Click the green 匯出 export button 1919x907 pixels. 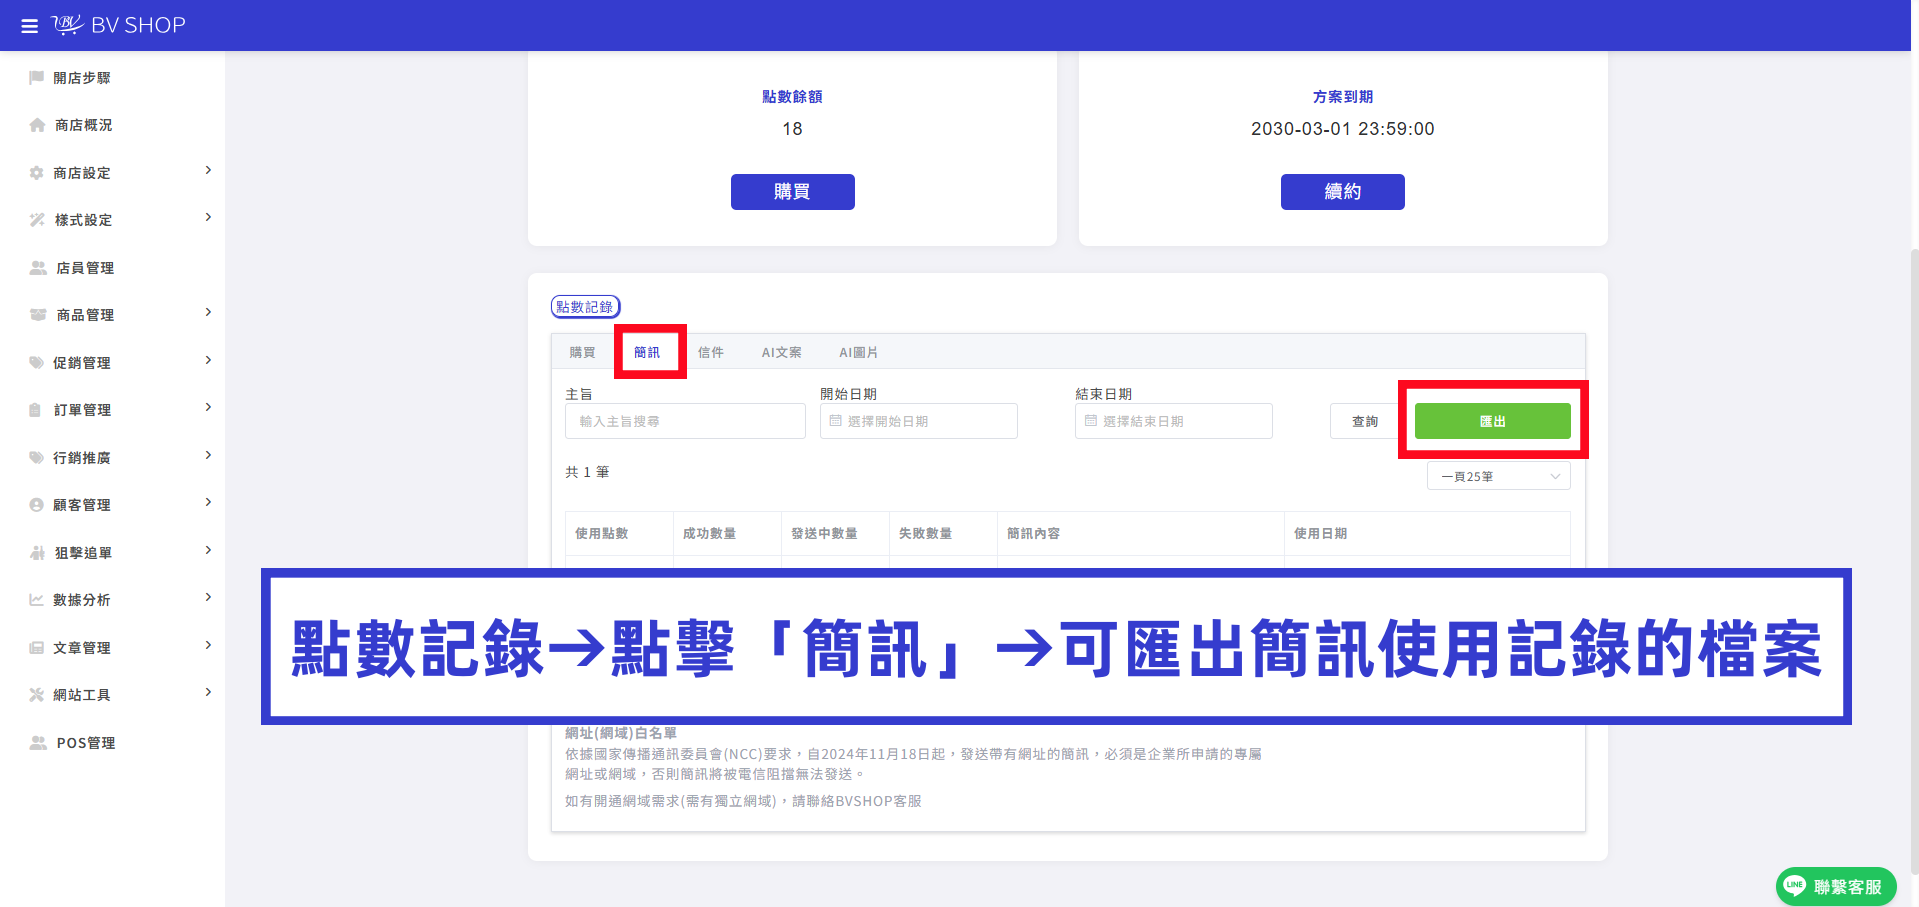[1493, 421]
